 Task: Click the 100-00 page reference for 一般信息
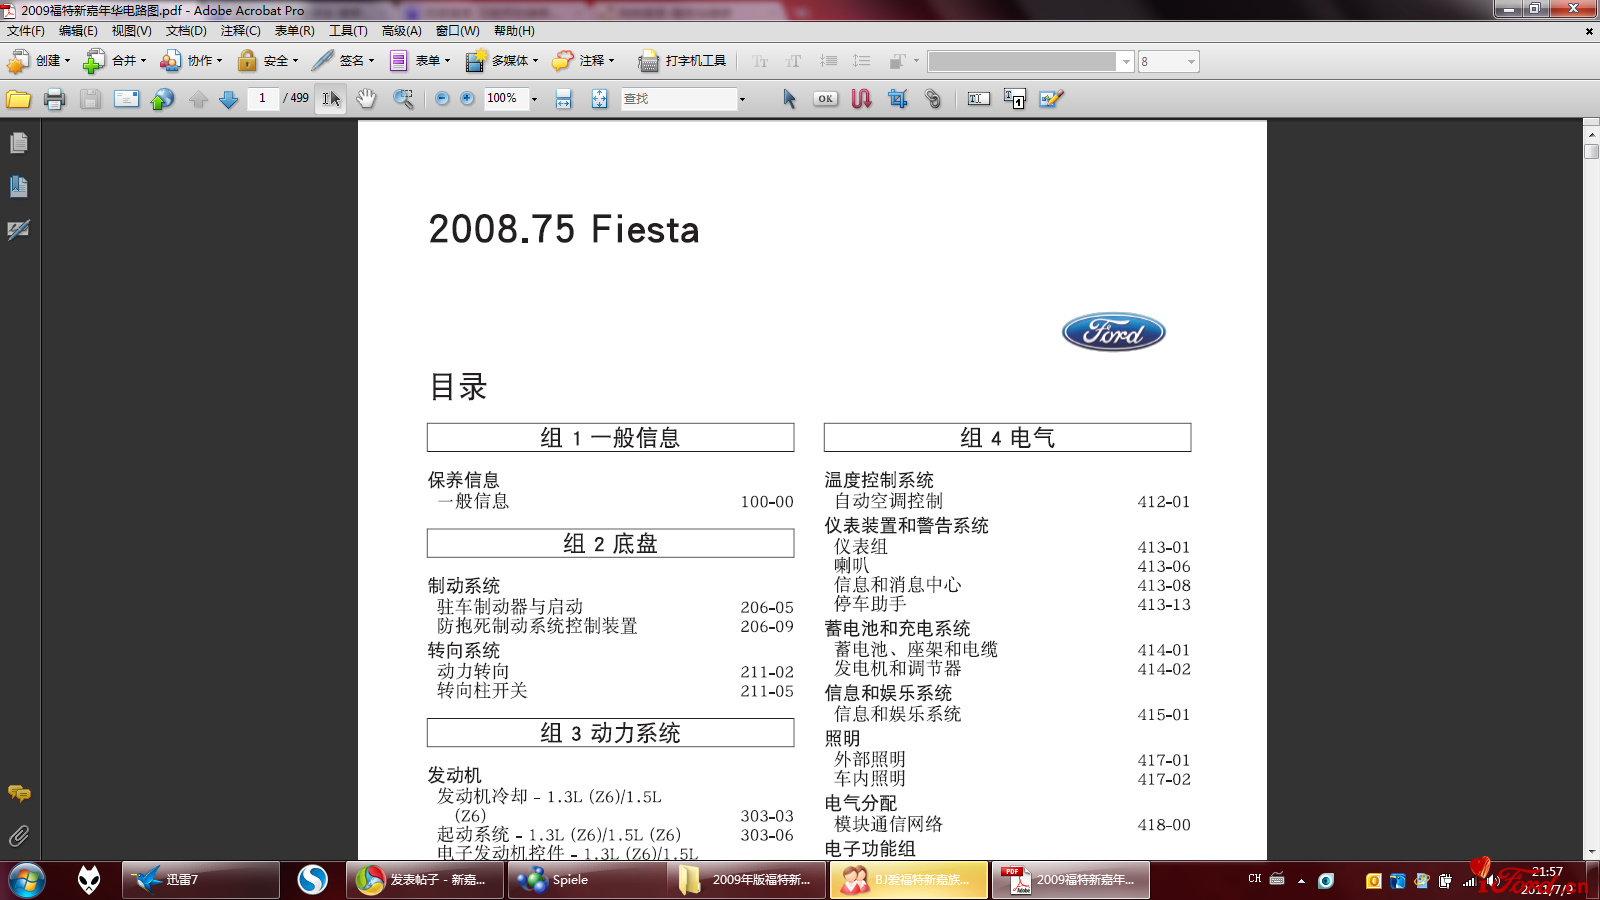click(767, 502)
